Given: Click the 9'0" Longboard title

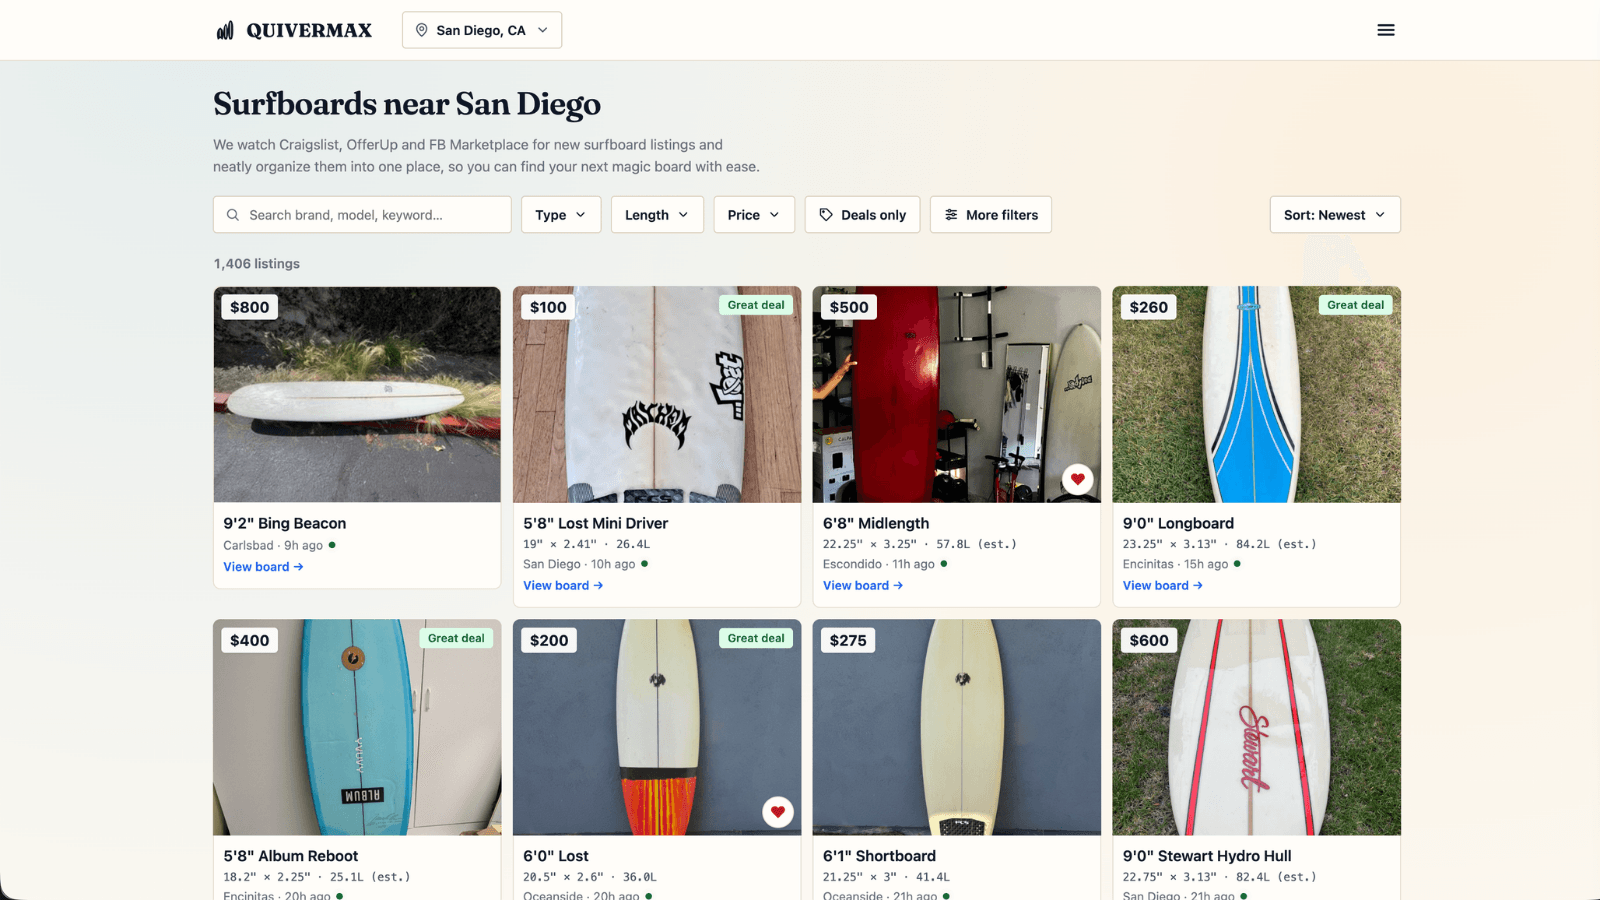Looking at the screenshot, I should coord(1178,523).
